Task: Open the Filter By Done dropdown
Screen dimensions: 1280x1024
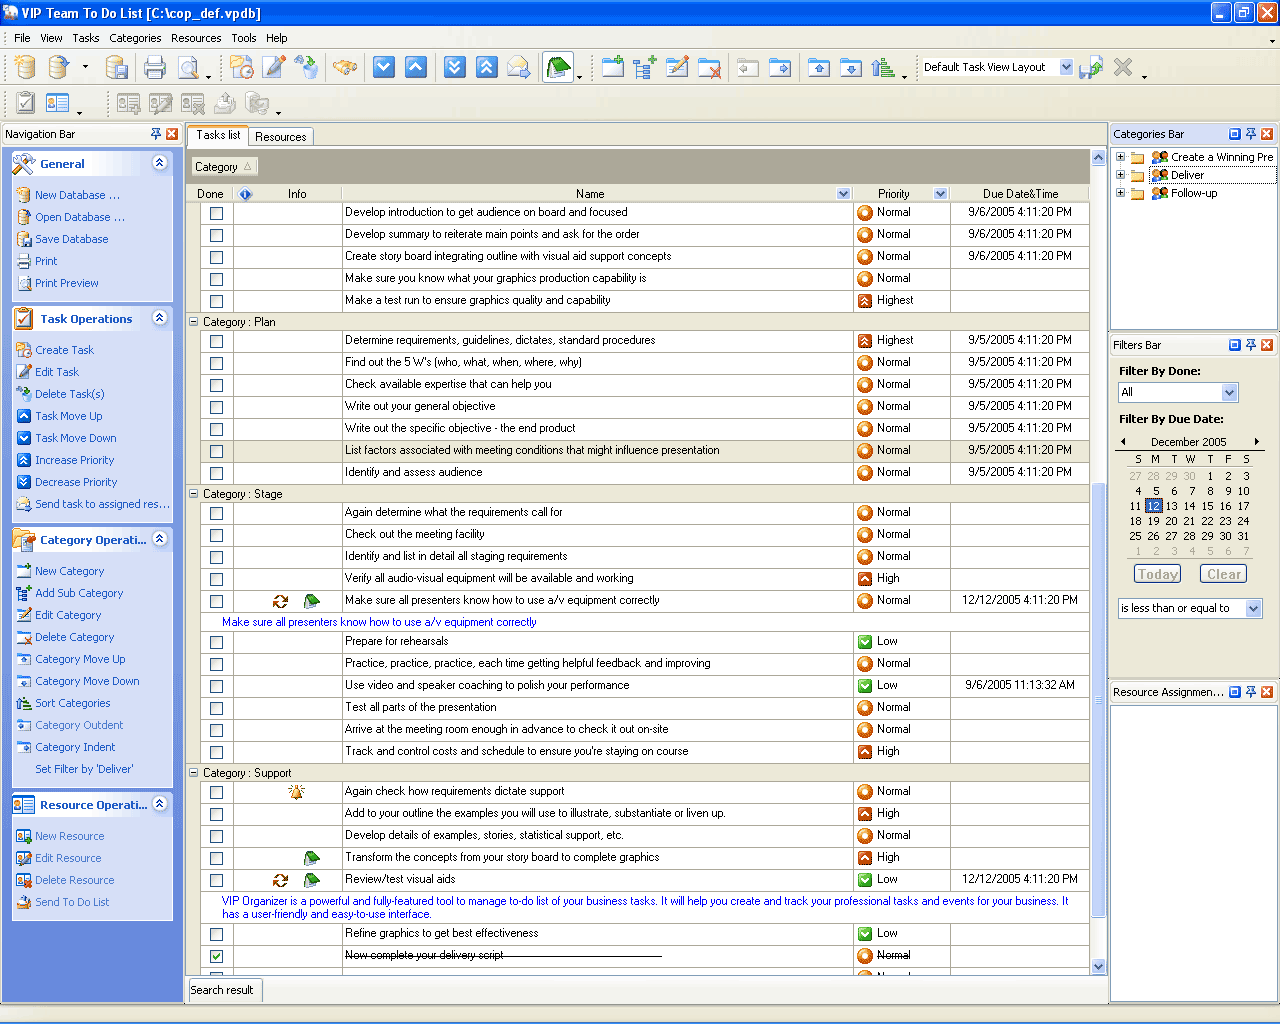Action: 1229,393
